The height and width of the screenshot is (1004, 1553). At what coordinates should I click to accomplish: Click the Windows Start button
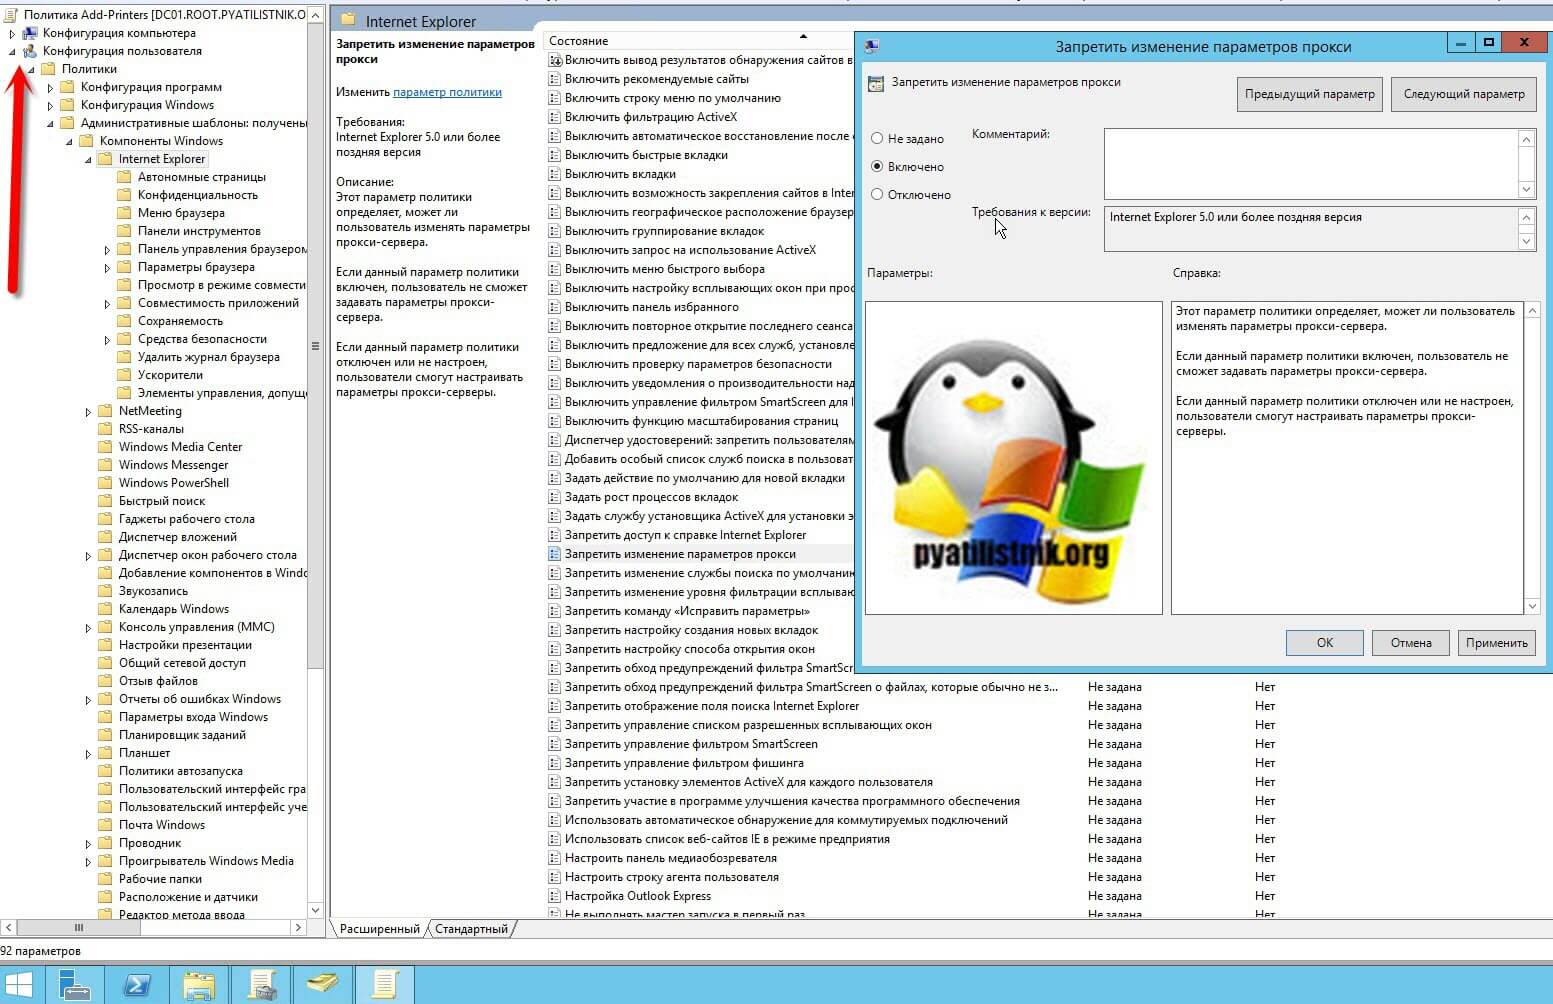click(19, 985)
